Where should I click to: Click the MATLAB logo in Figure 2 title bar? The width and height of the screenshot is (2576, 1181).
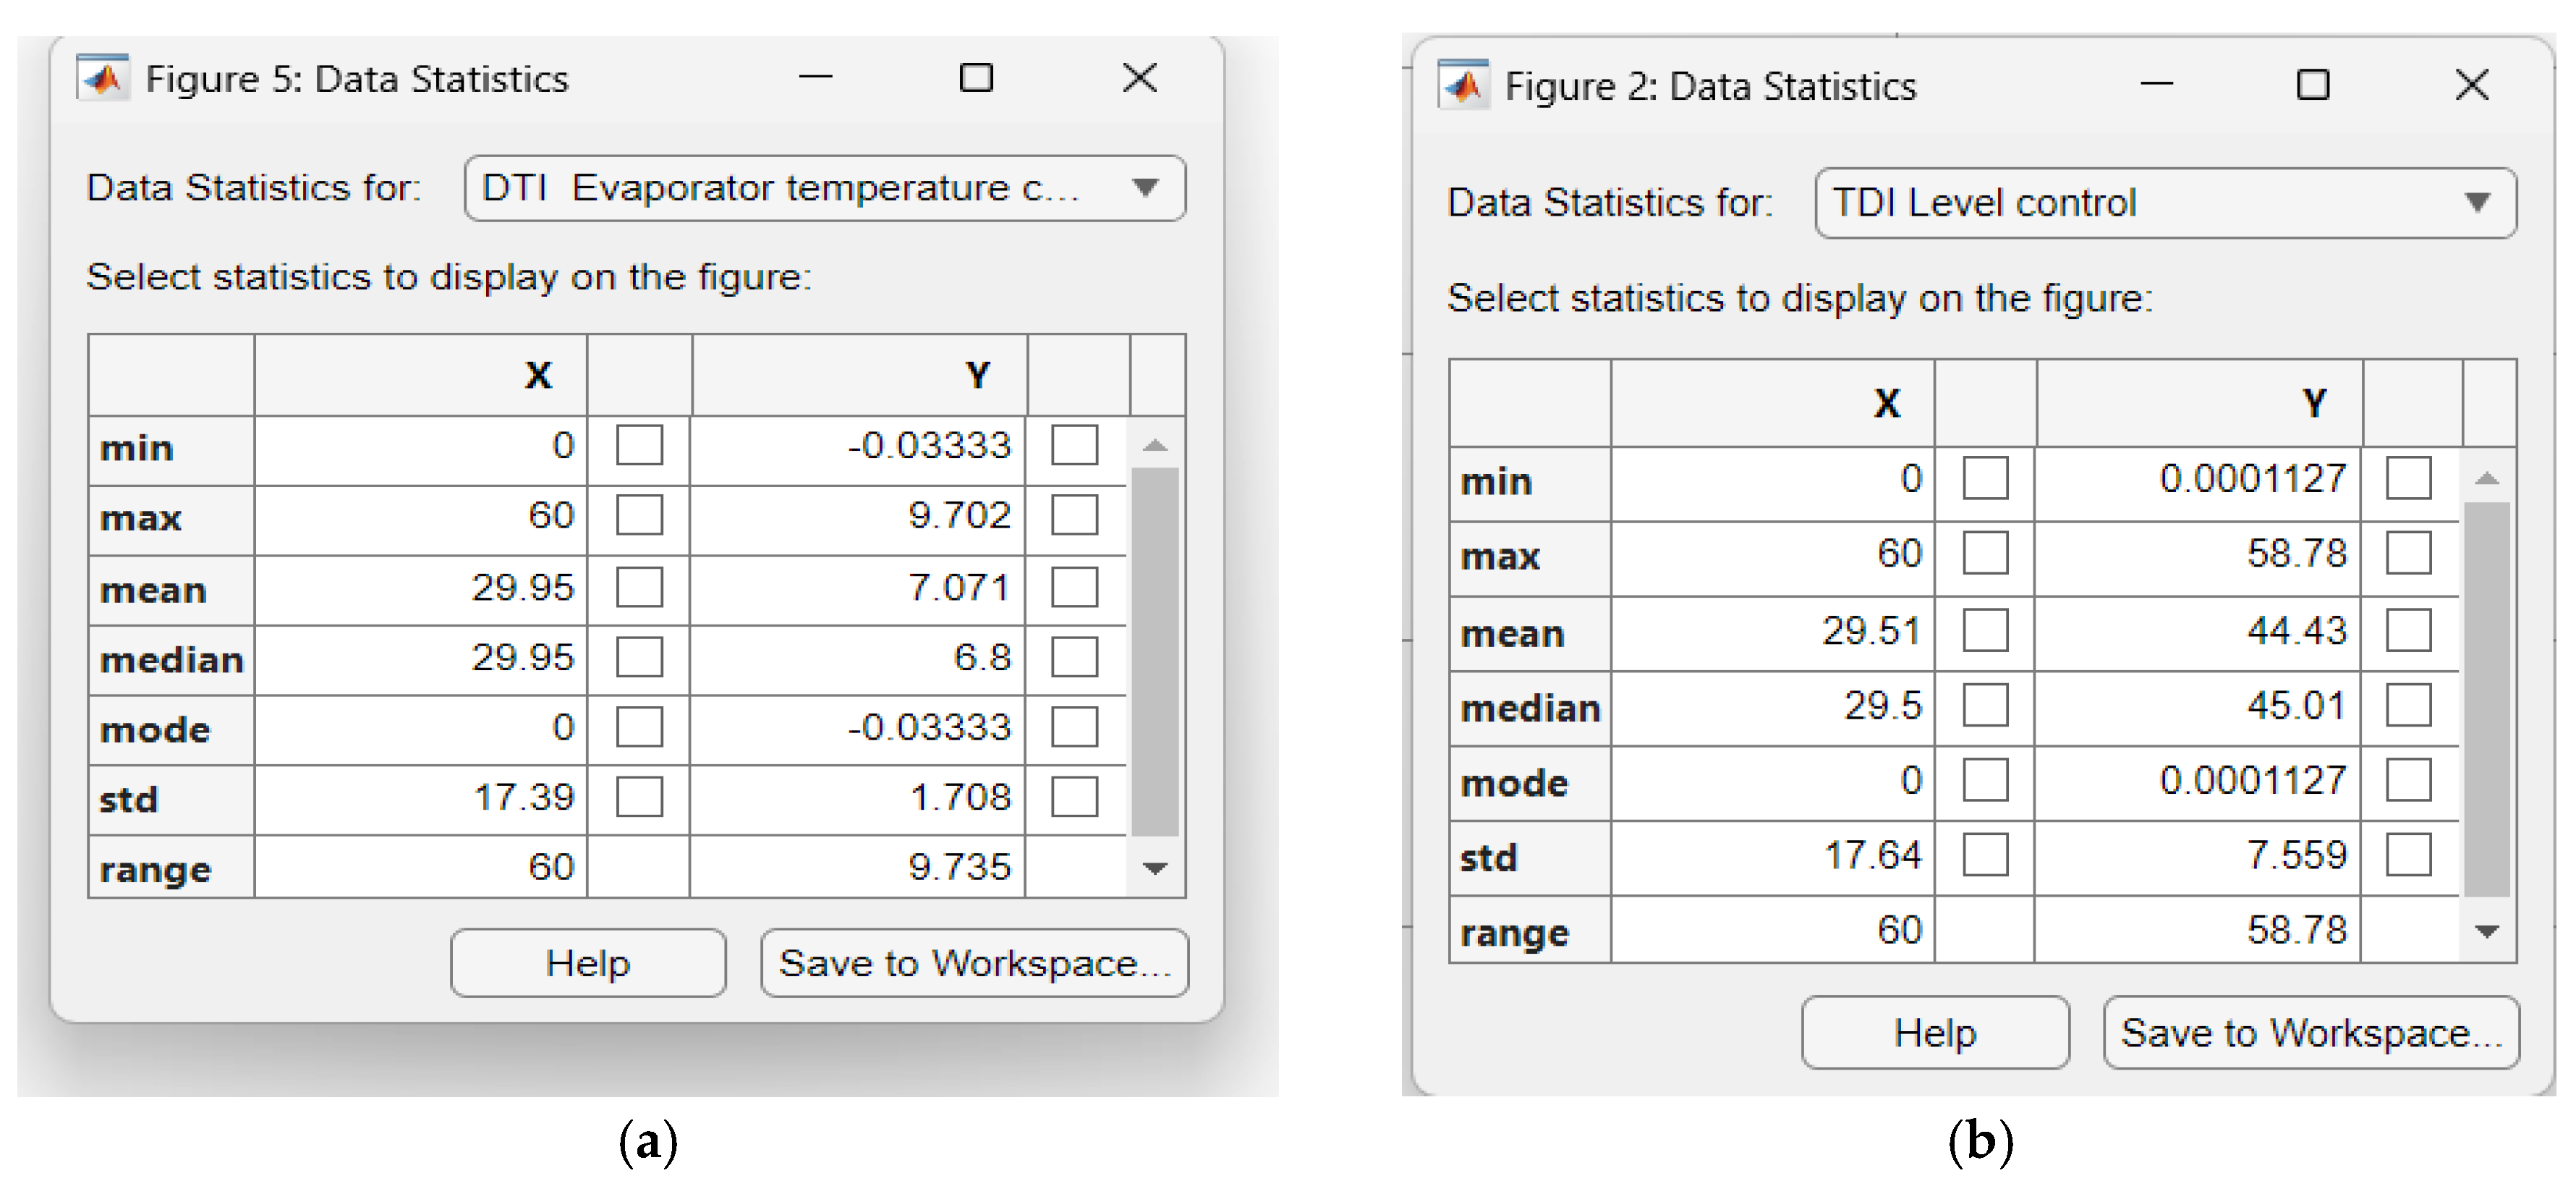click(1463, 85)
